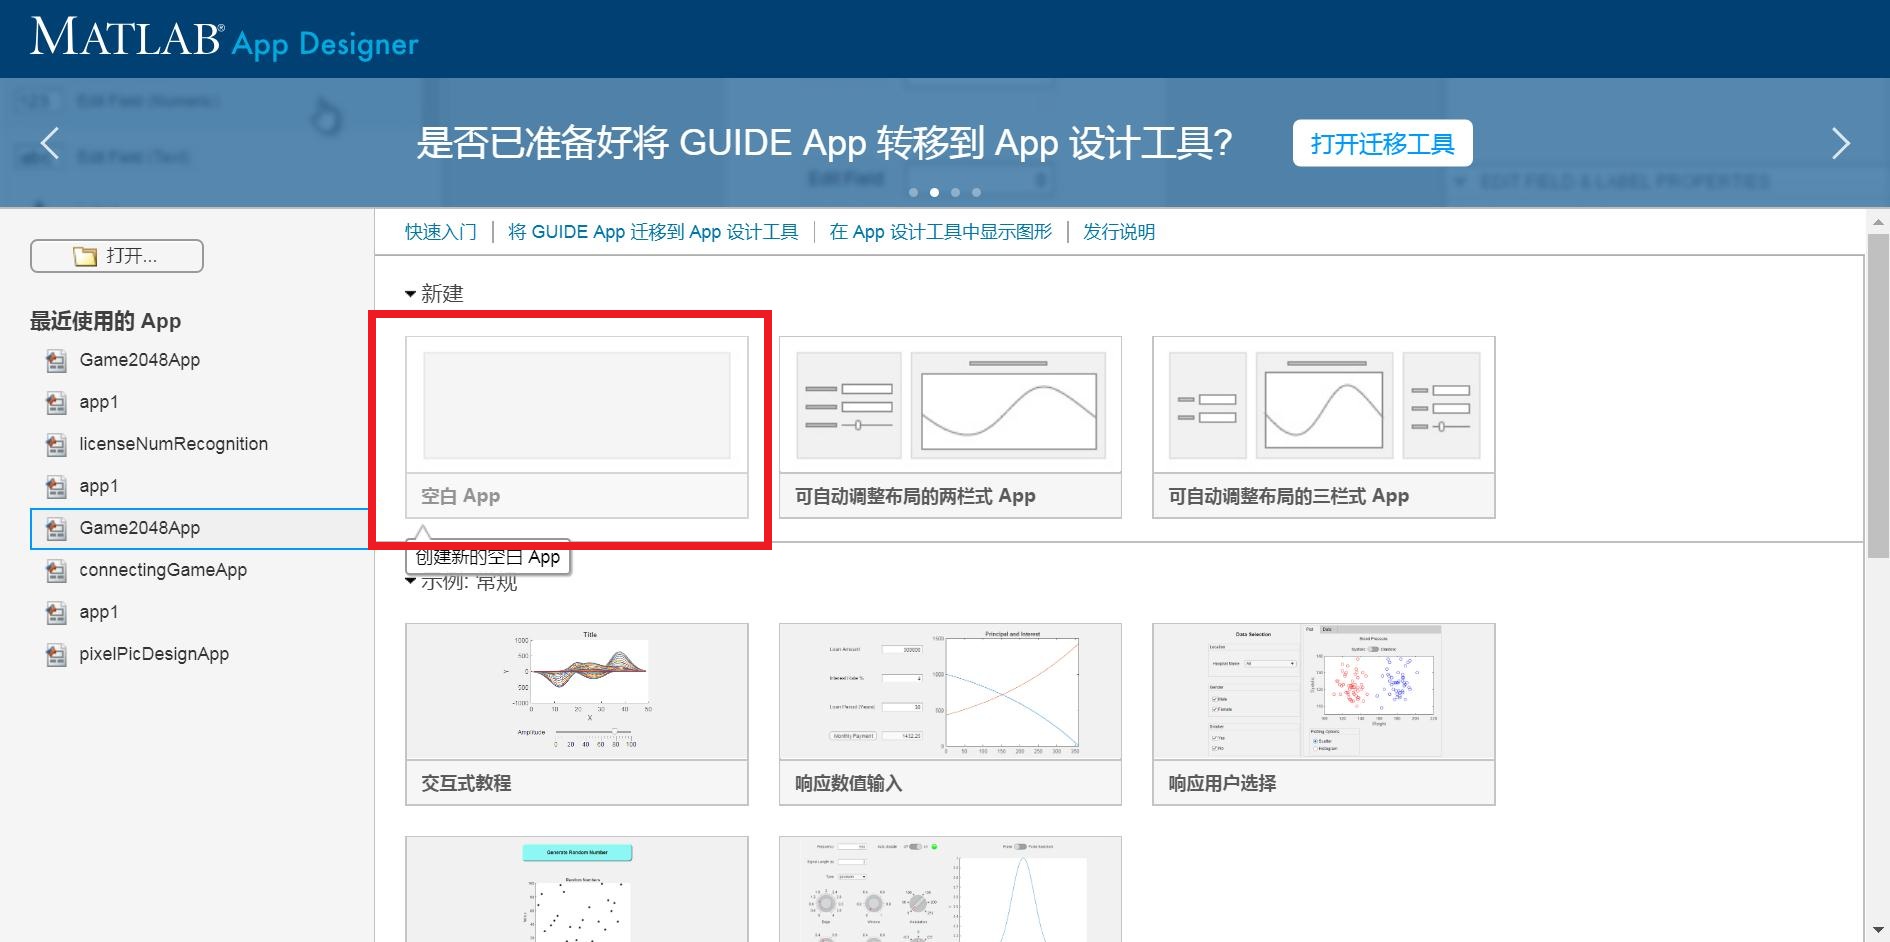Click the scrollbar down arrow
Viewport: 1890px width, 942px height.
coord(1878,931)
